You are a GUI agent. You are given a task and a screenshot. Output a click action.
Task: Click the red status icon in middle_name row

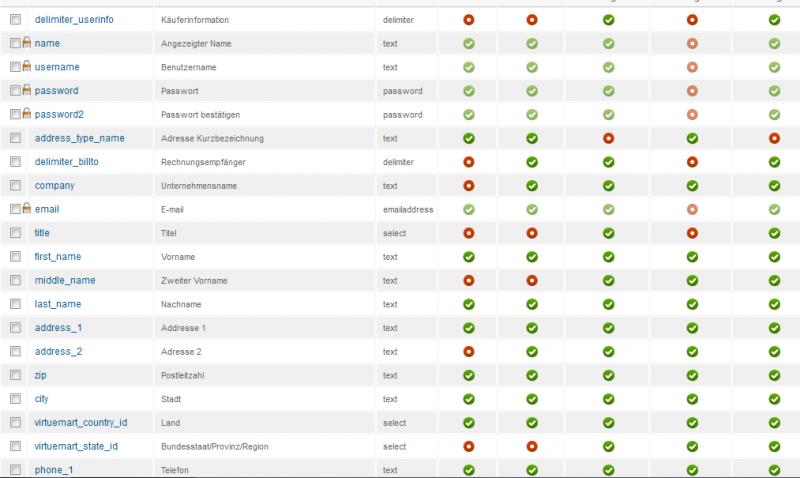(532, 280)
